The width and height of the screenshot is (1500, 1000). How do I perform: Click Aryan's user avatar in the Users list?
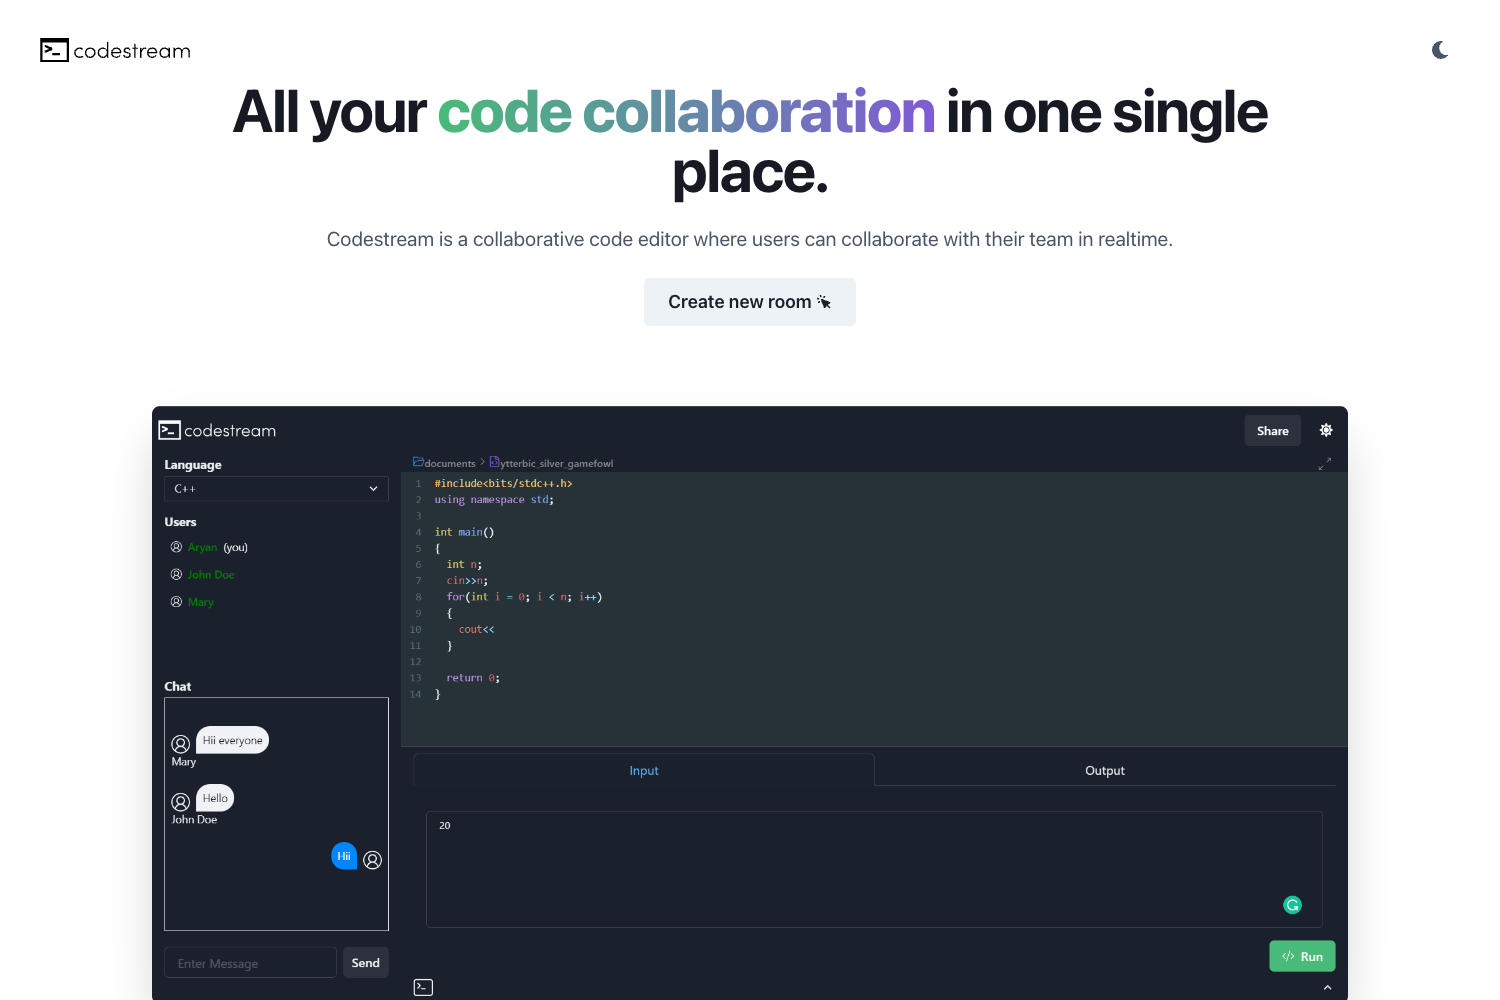tap(176, 547)
